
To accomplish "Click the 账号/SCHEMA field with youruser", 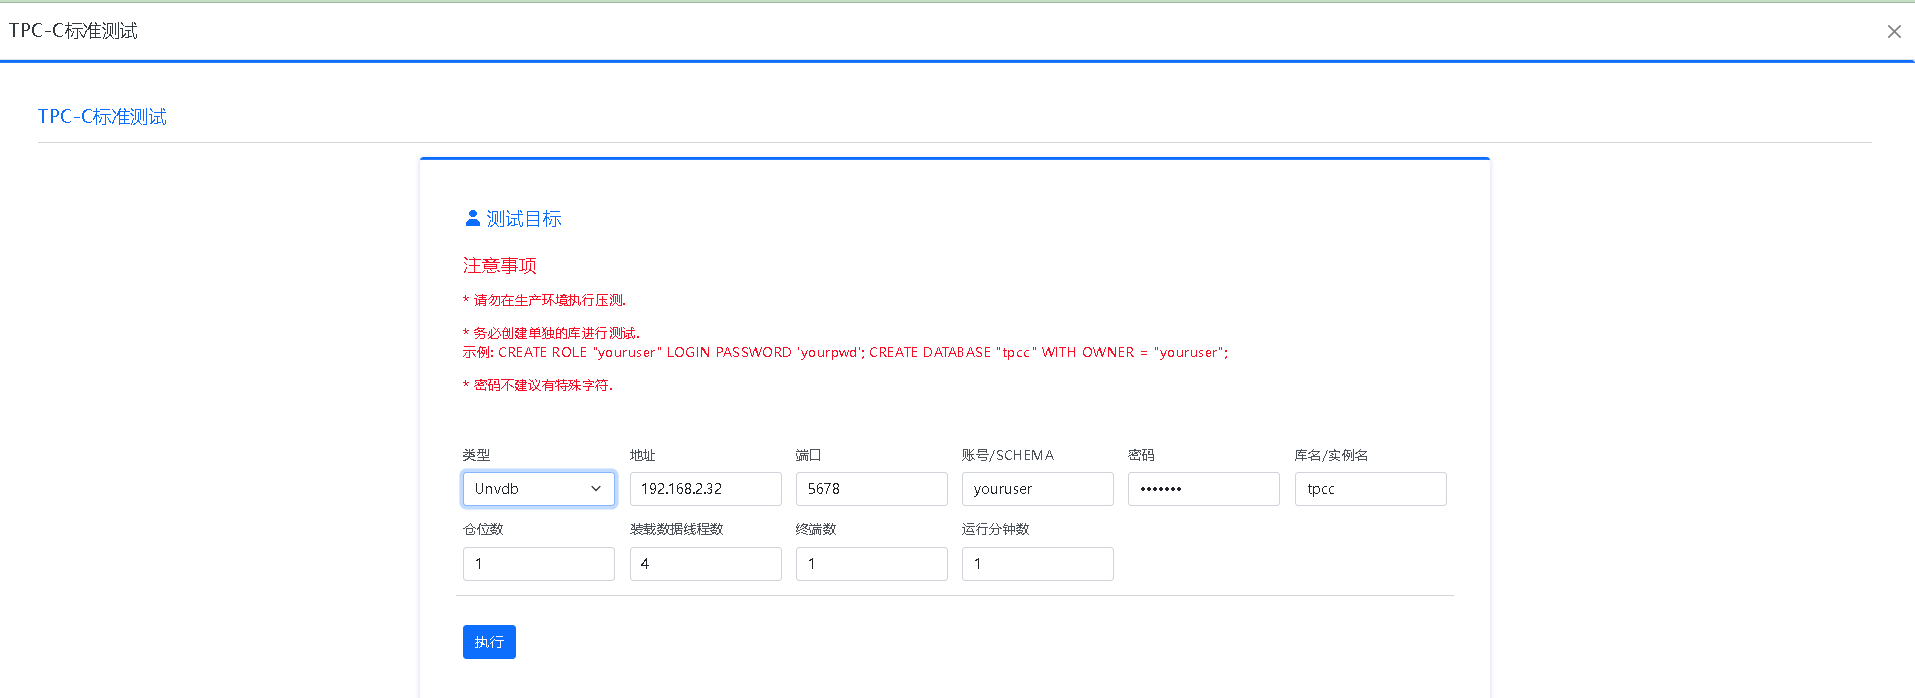I will [1037, 489].
